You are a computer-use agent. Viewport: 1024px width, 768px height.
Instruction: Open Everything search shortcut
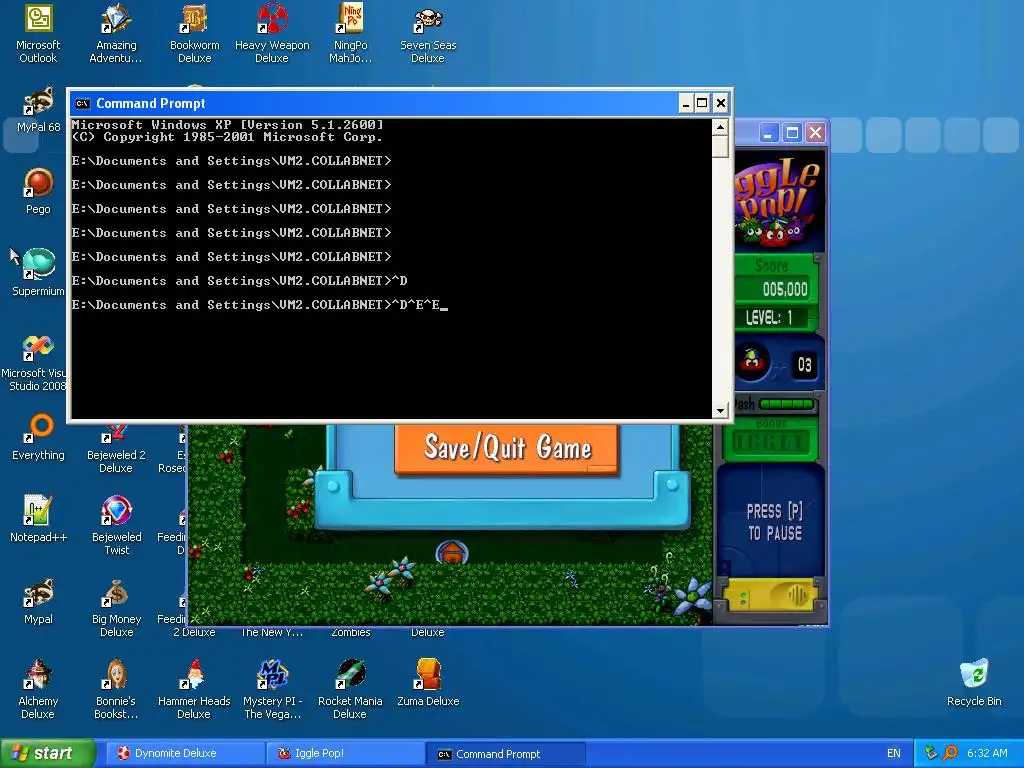[38, 438]
